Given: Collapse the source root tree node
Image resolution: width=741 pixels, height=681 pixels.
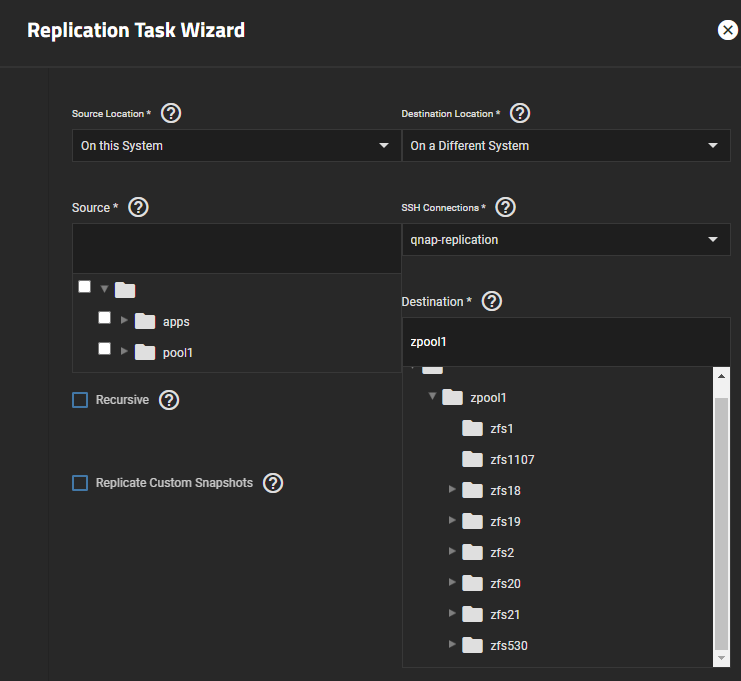Looking at the screenshot, I should coord(104,289).
